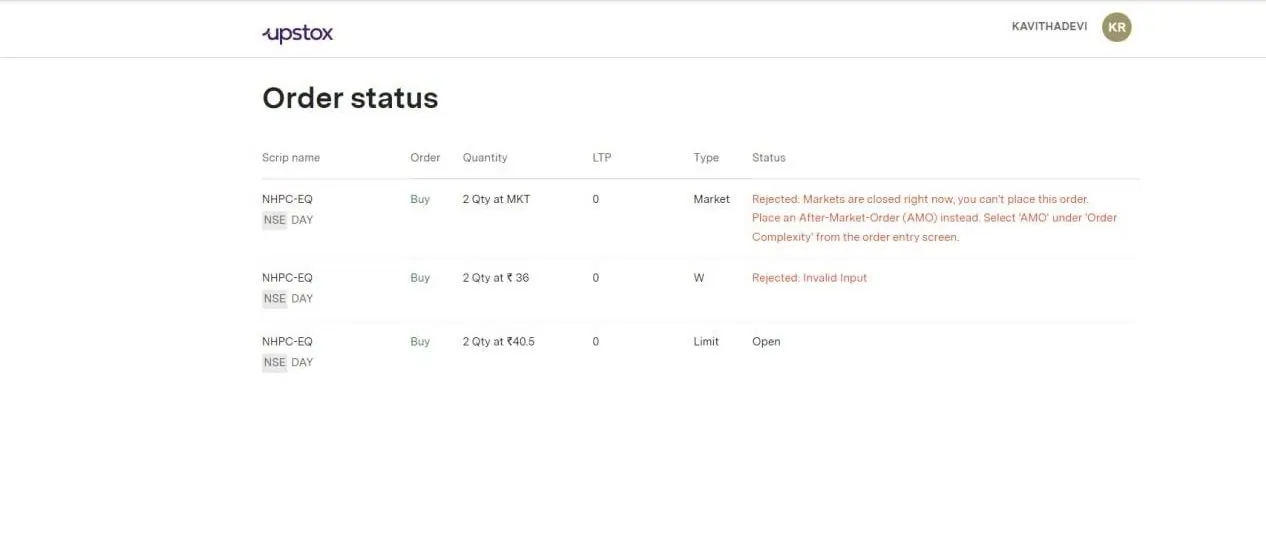Viewport: 1266px width, 555px height.
Task: Click the KAVITHADEVI username
Action: click(x=1049, y=27)
